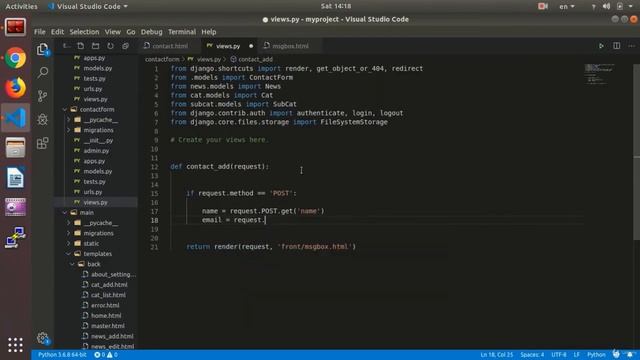
Task: Open the editor More Actions ellipsis
Action: coord(631,46)
